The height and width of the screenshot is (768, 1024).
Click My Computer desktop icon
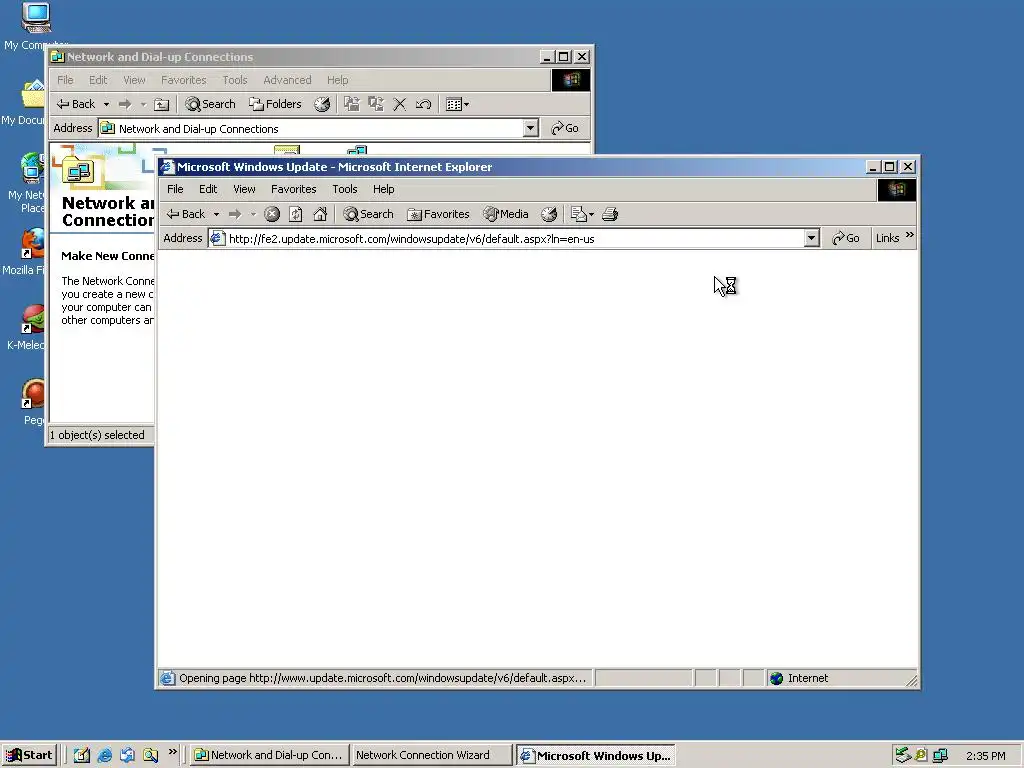point(35,26)
